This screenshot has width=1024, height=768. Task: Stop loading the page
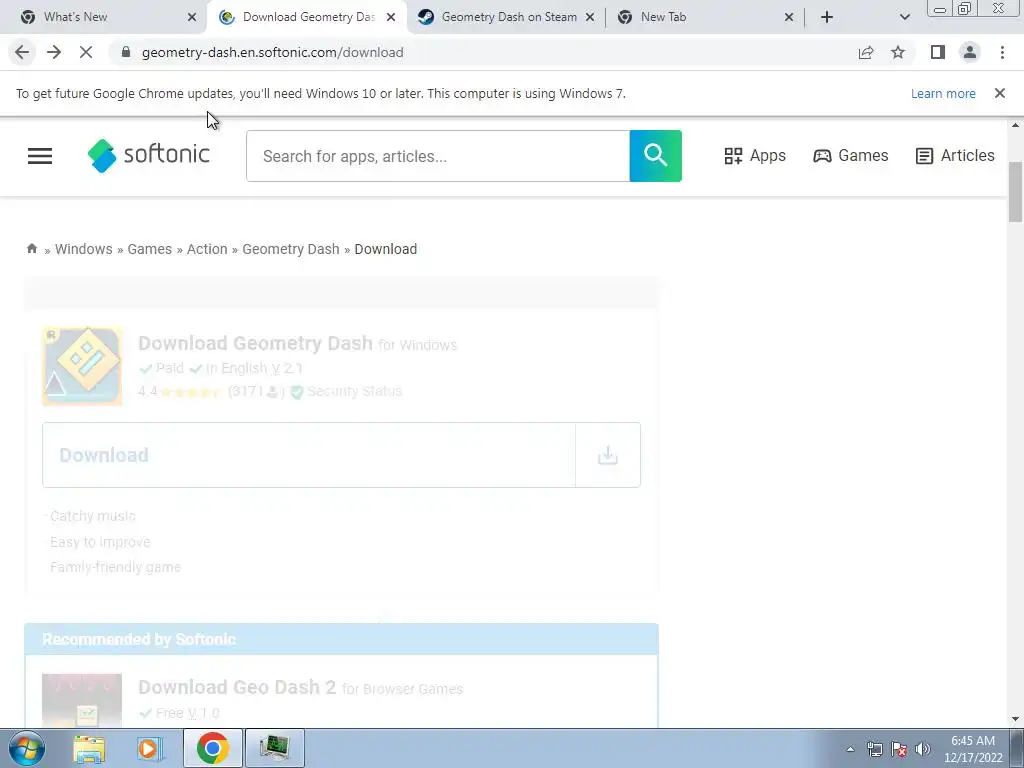(x=86, y=52)
